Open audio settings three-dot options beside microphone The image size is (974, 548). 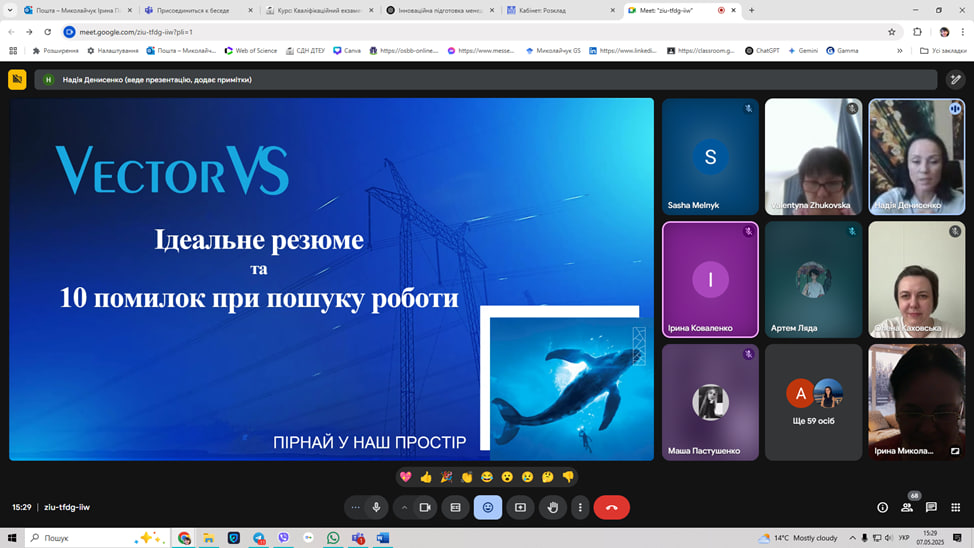[355, 508]
